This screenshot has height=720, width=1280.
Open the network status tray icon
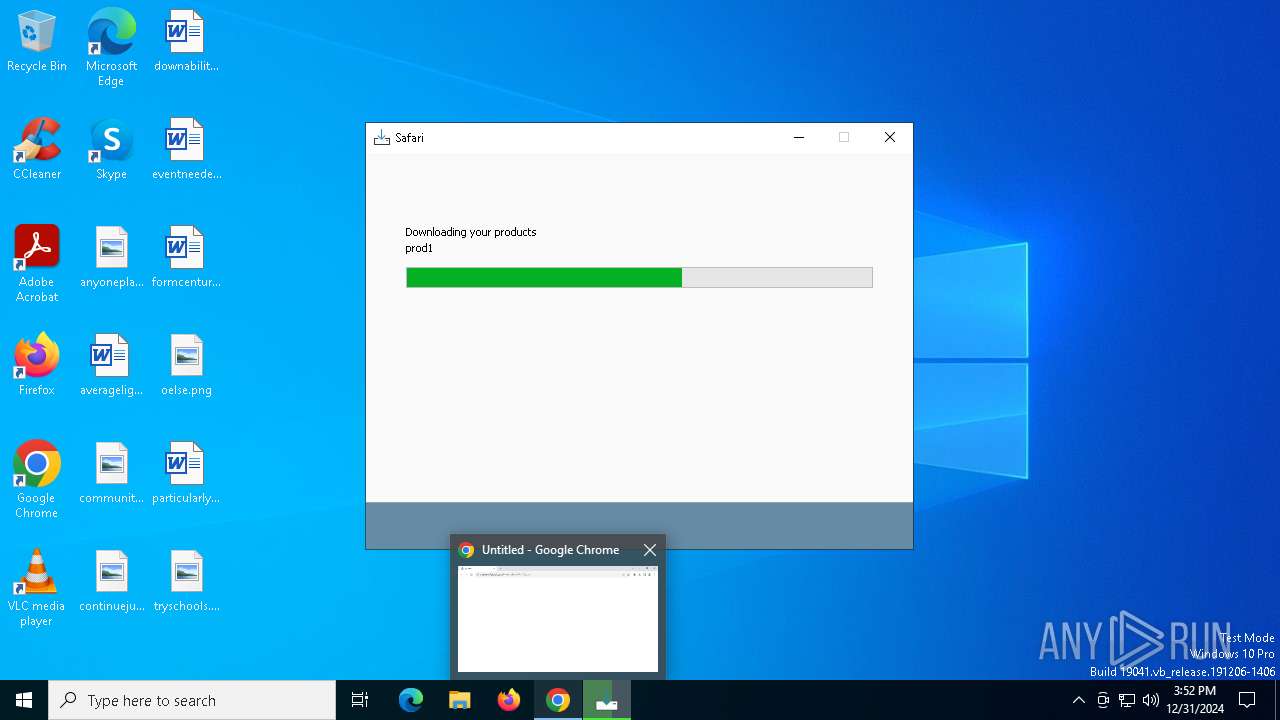[x=1127, y=700]
